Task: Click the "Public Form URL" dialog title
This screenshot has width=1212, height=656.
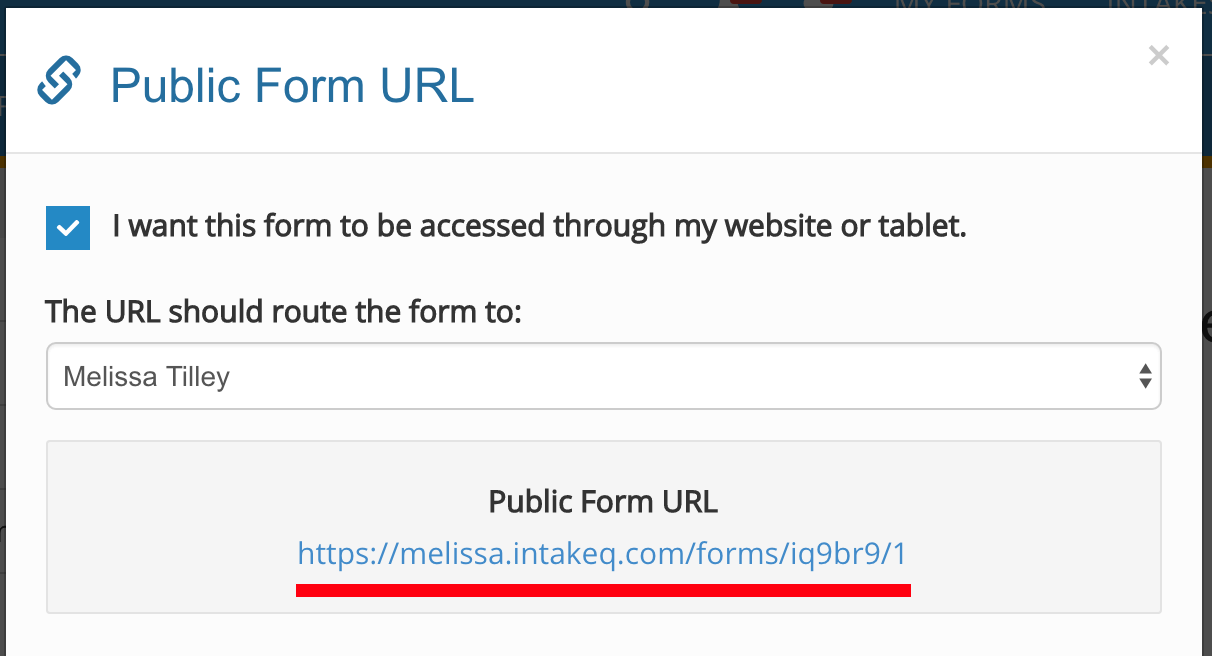Action: pyautogui.click(x=292, y=86)
